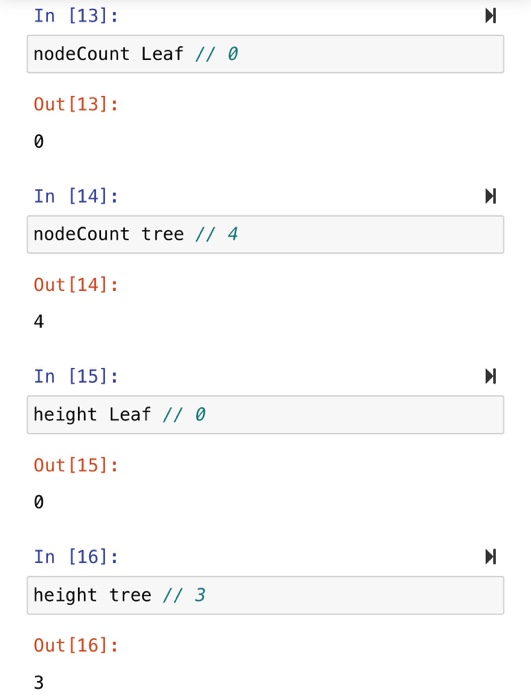Select the 'Out[16]:' label
The width and height of the screenshot is (531, 700).
(76, 646)
